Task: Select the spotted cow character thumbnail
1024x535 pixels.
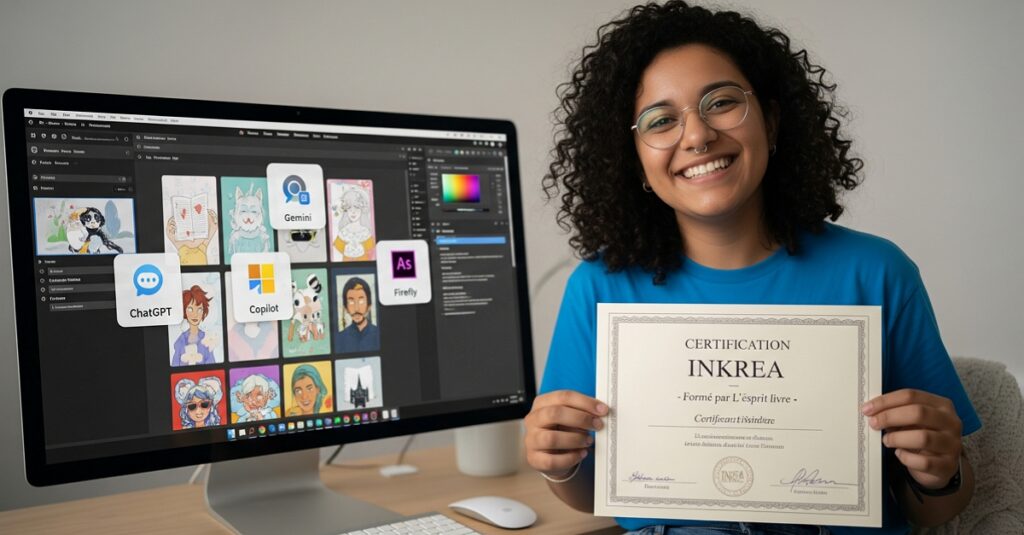Action: pos(306,314)
